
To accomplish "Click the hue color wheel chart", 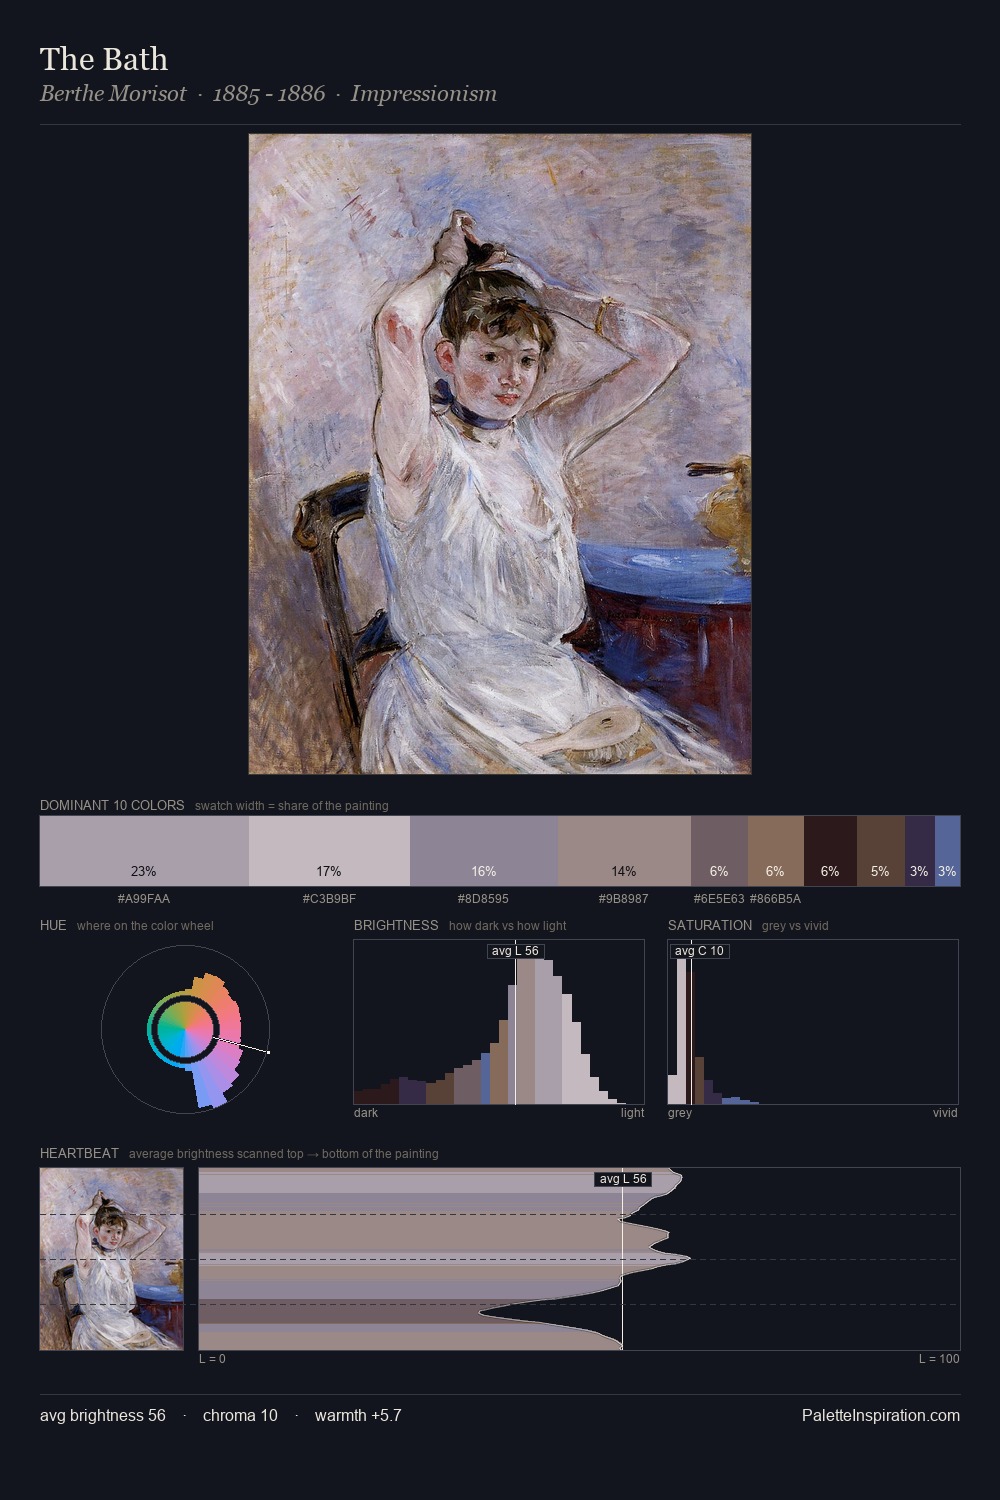I will 185,1028.
